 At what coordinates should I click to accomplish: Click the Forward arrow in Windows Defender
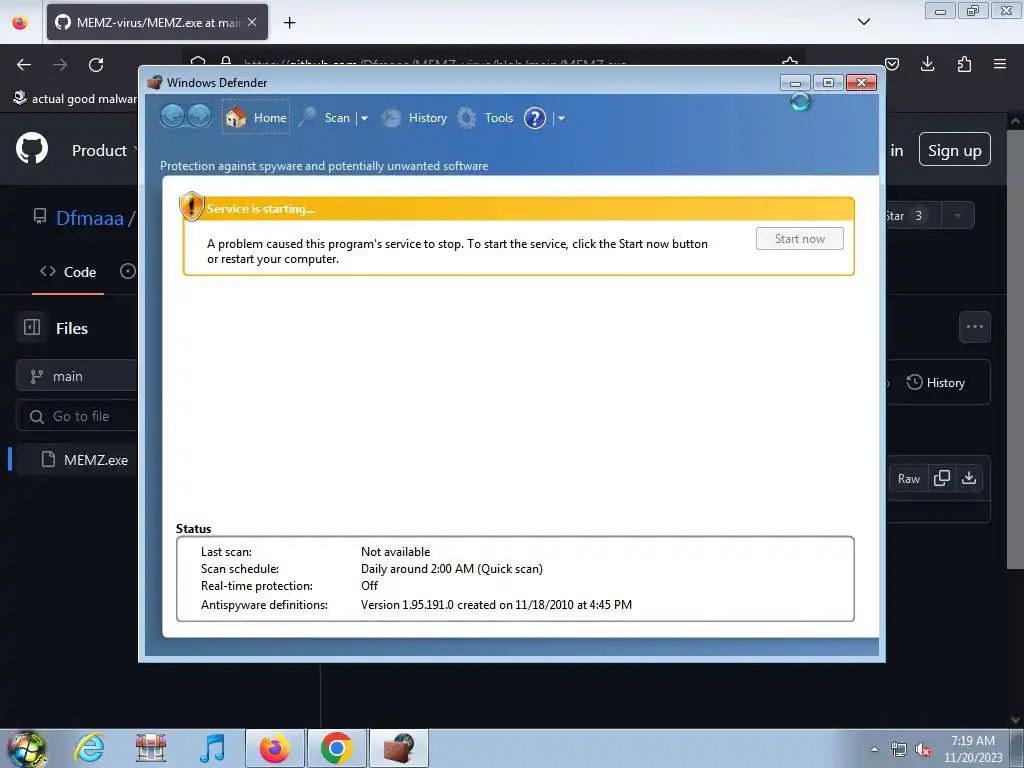pyautogui.click(x=199, y=116)
